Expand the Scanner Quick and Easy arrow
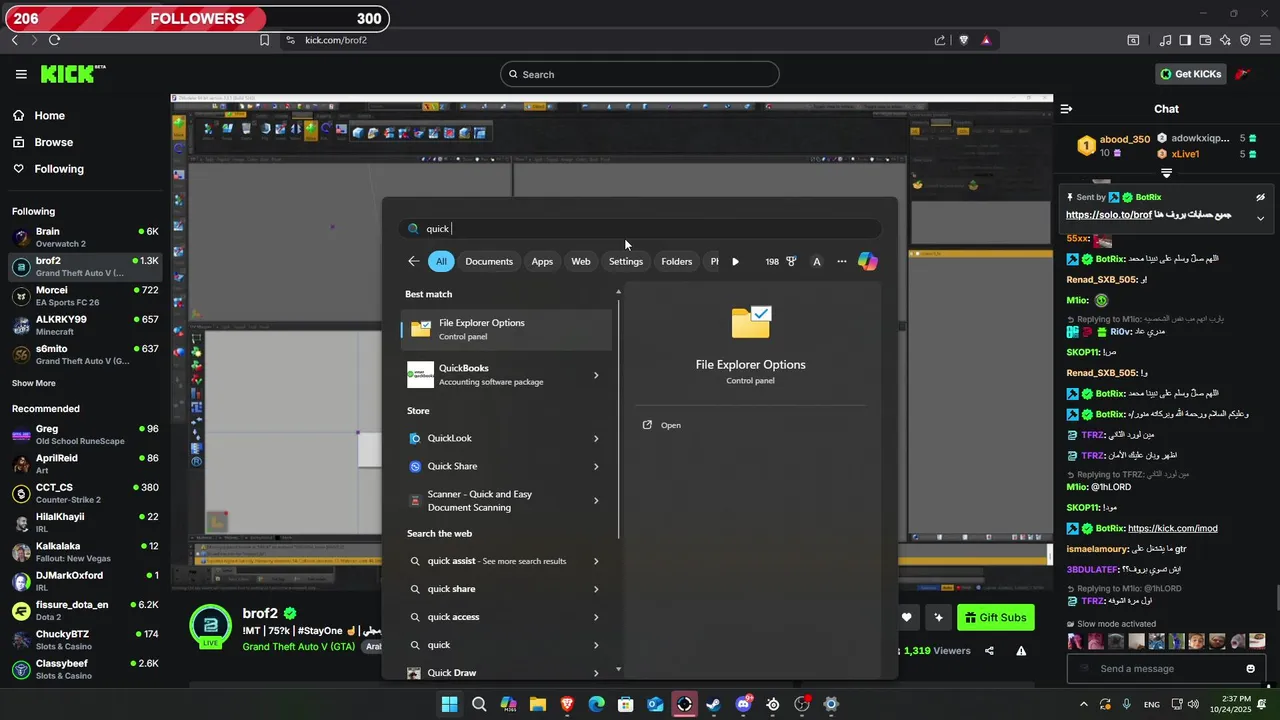1280x720 pixels. (x=596, y=501)
